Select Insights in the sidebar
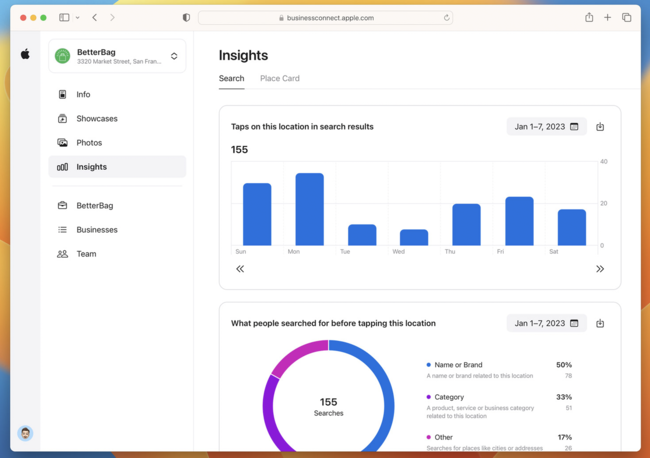Viewport: 650px width, 458px height. click(x=117, y=167)
